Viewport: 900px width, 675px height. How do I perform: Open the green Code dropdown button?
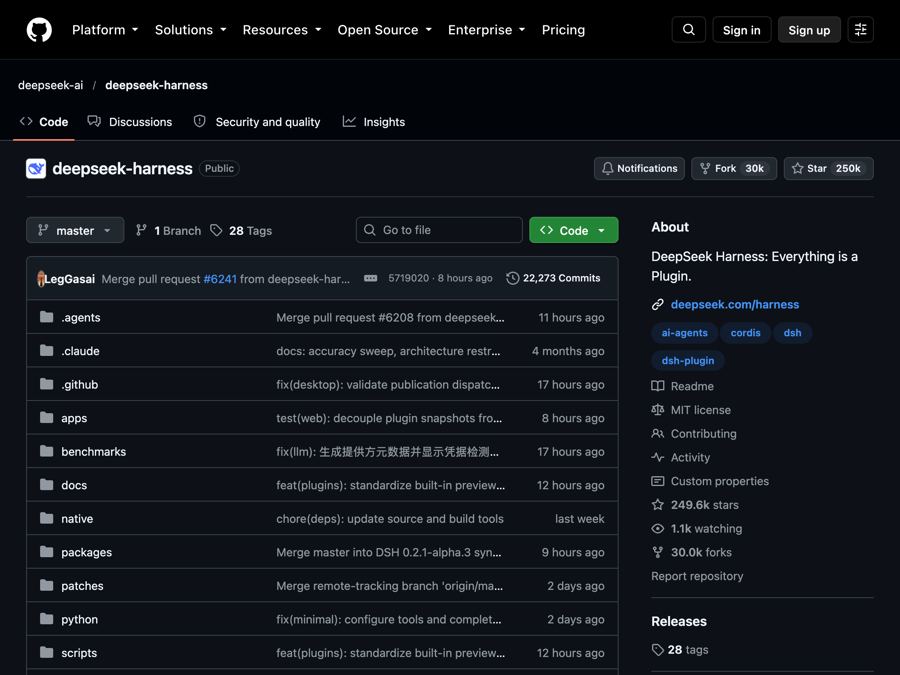(x=573, y=230)
